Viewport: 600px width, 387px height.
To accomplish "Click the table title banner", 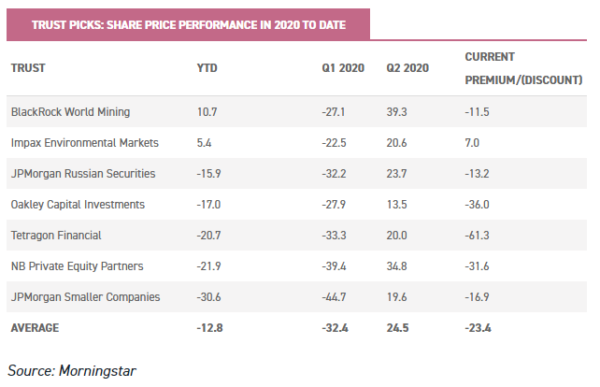I will coord(188,24).
